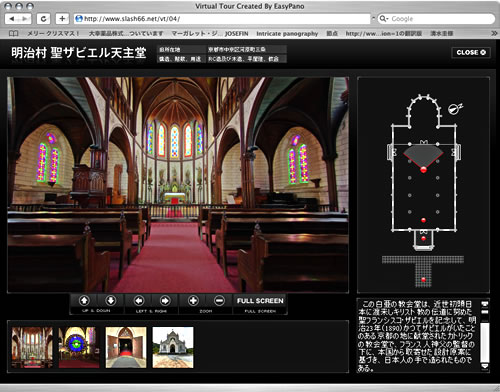Click the CLOSE button in the header
The height and width of the screenshot is (392, 500).
tap(471, 52)
